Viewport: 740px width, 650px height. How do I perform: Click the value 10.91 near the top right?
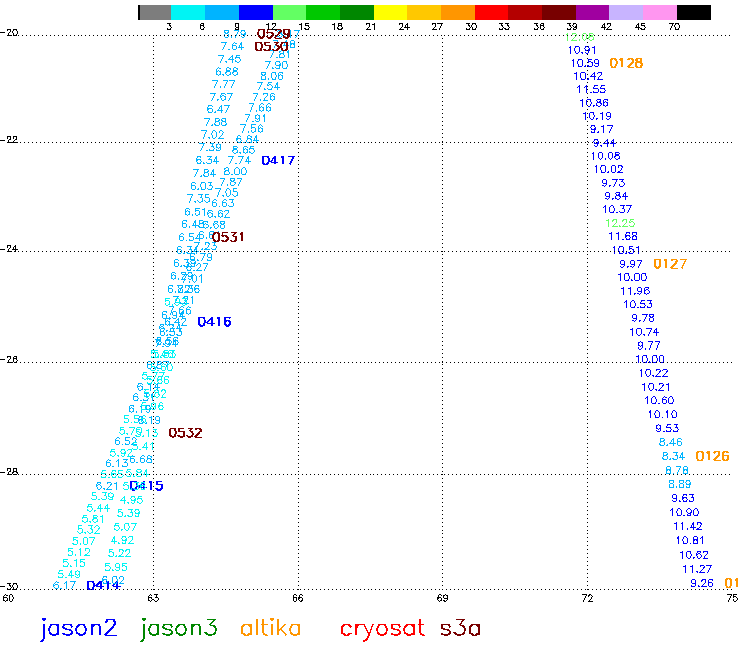coord(582,50)
